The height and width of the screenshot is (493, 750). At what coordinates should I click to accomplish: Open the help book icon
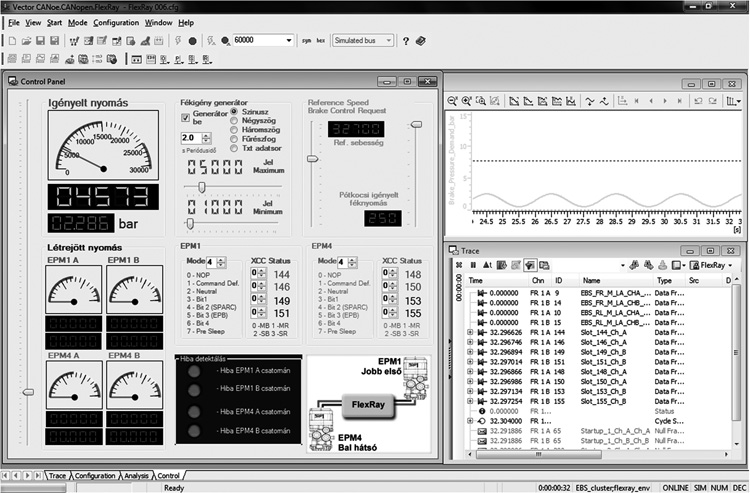pos(420,41)
